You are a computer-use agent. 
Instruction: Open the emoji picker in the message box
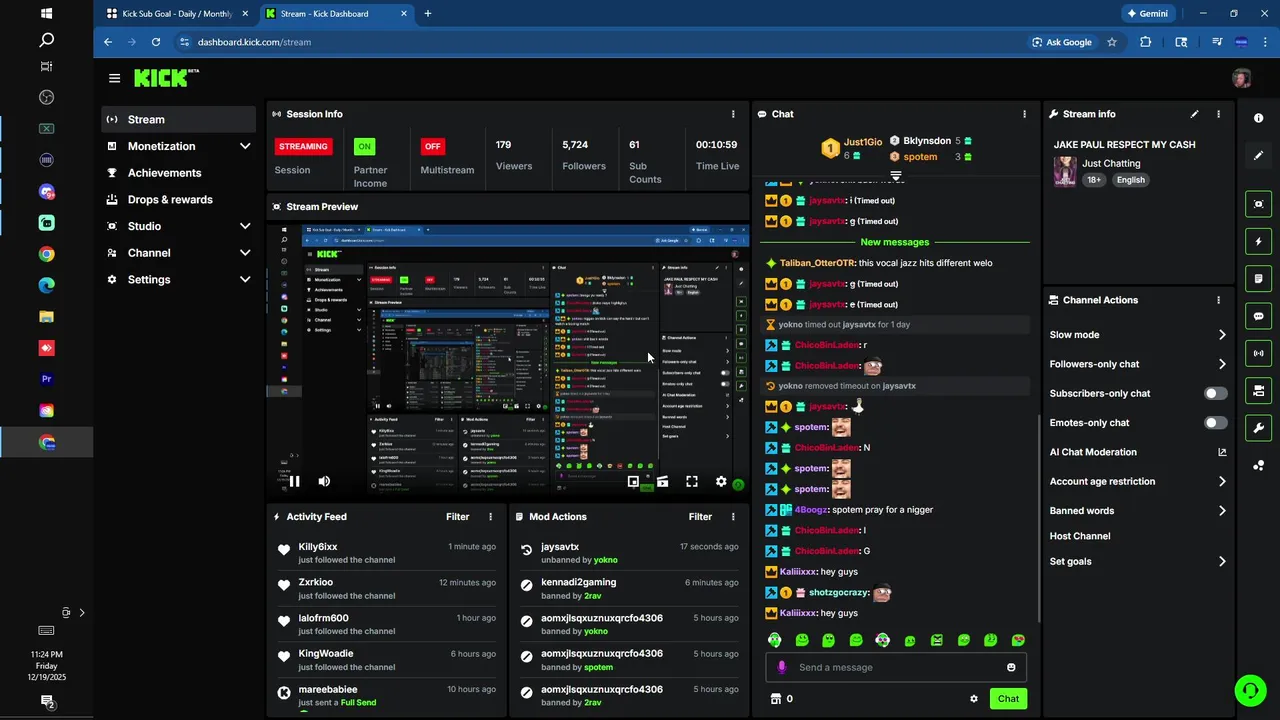(1011, 667)
